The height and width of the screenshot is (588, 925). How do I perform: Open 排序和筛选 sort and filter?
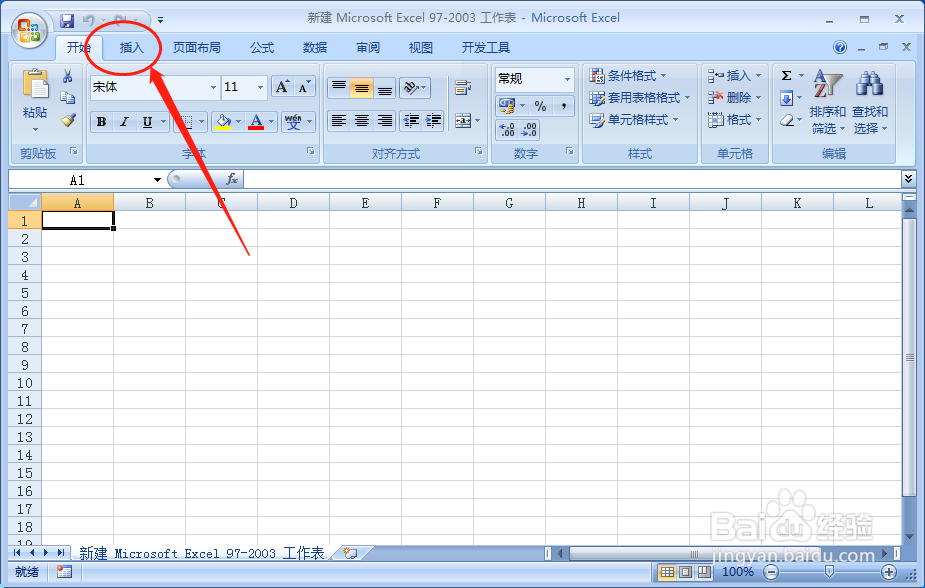(x=828, y=101)
